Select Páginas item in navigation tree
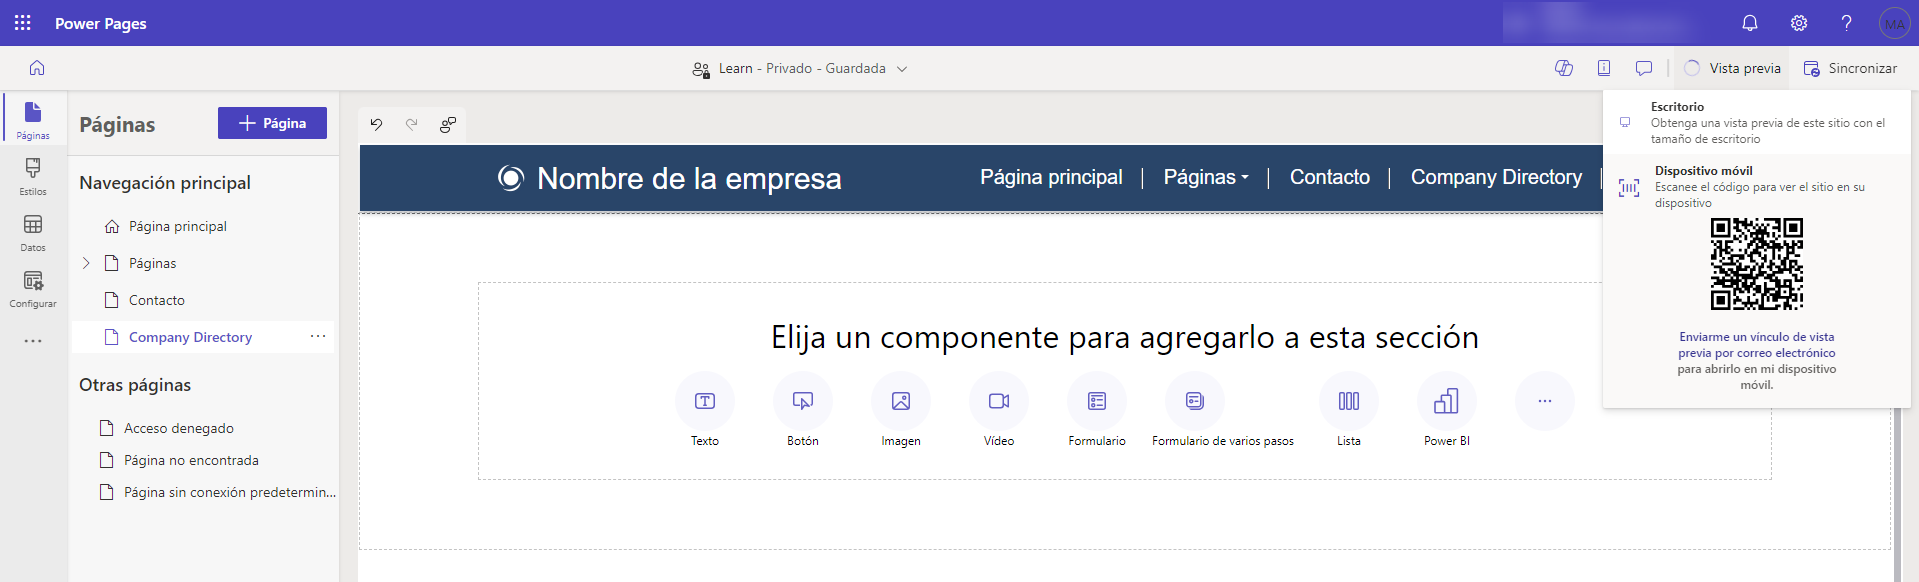The height and width of the screenshot is (582, 1919). tap(152, 263)
